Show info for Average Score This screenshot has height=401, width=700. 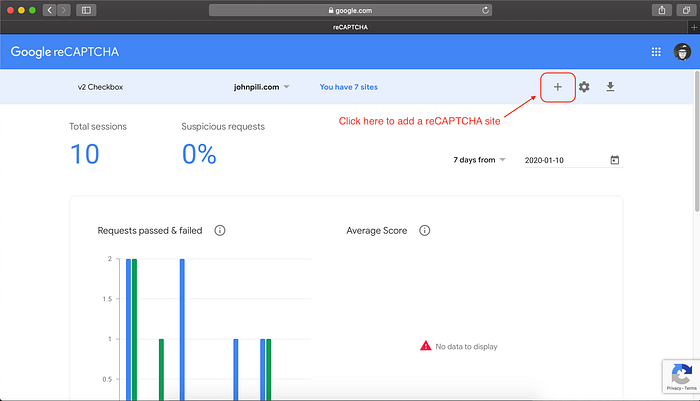[x=425, y=230]
